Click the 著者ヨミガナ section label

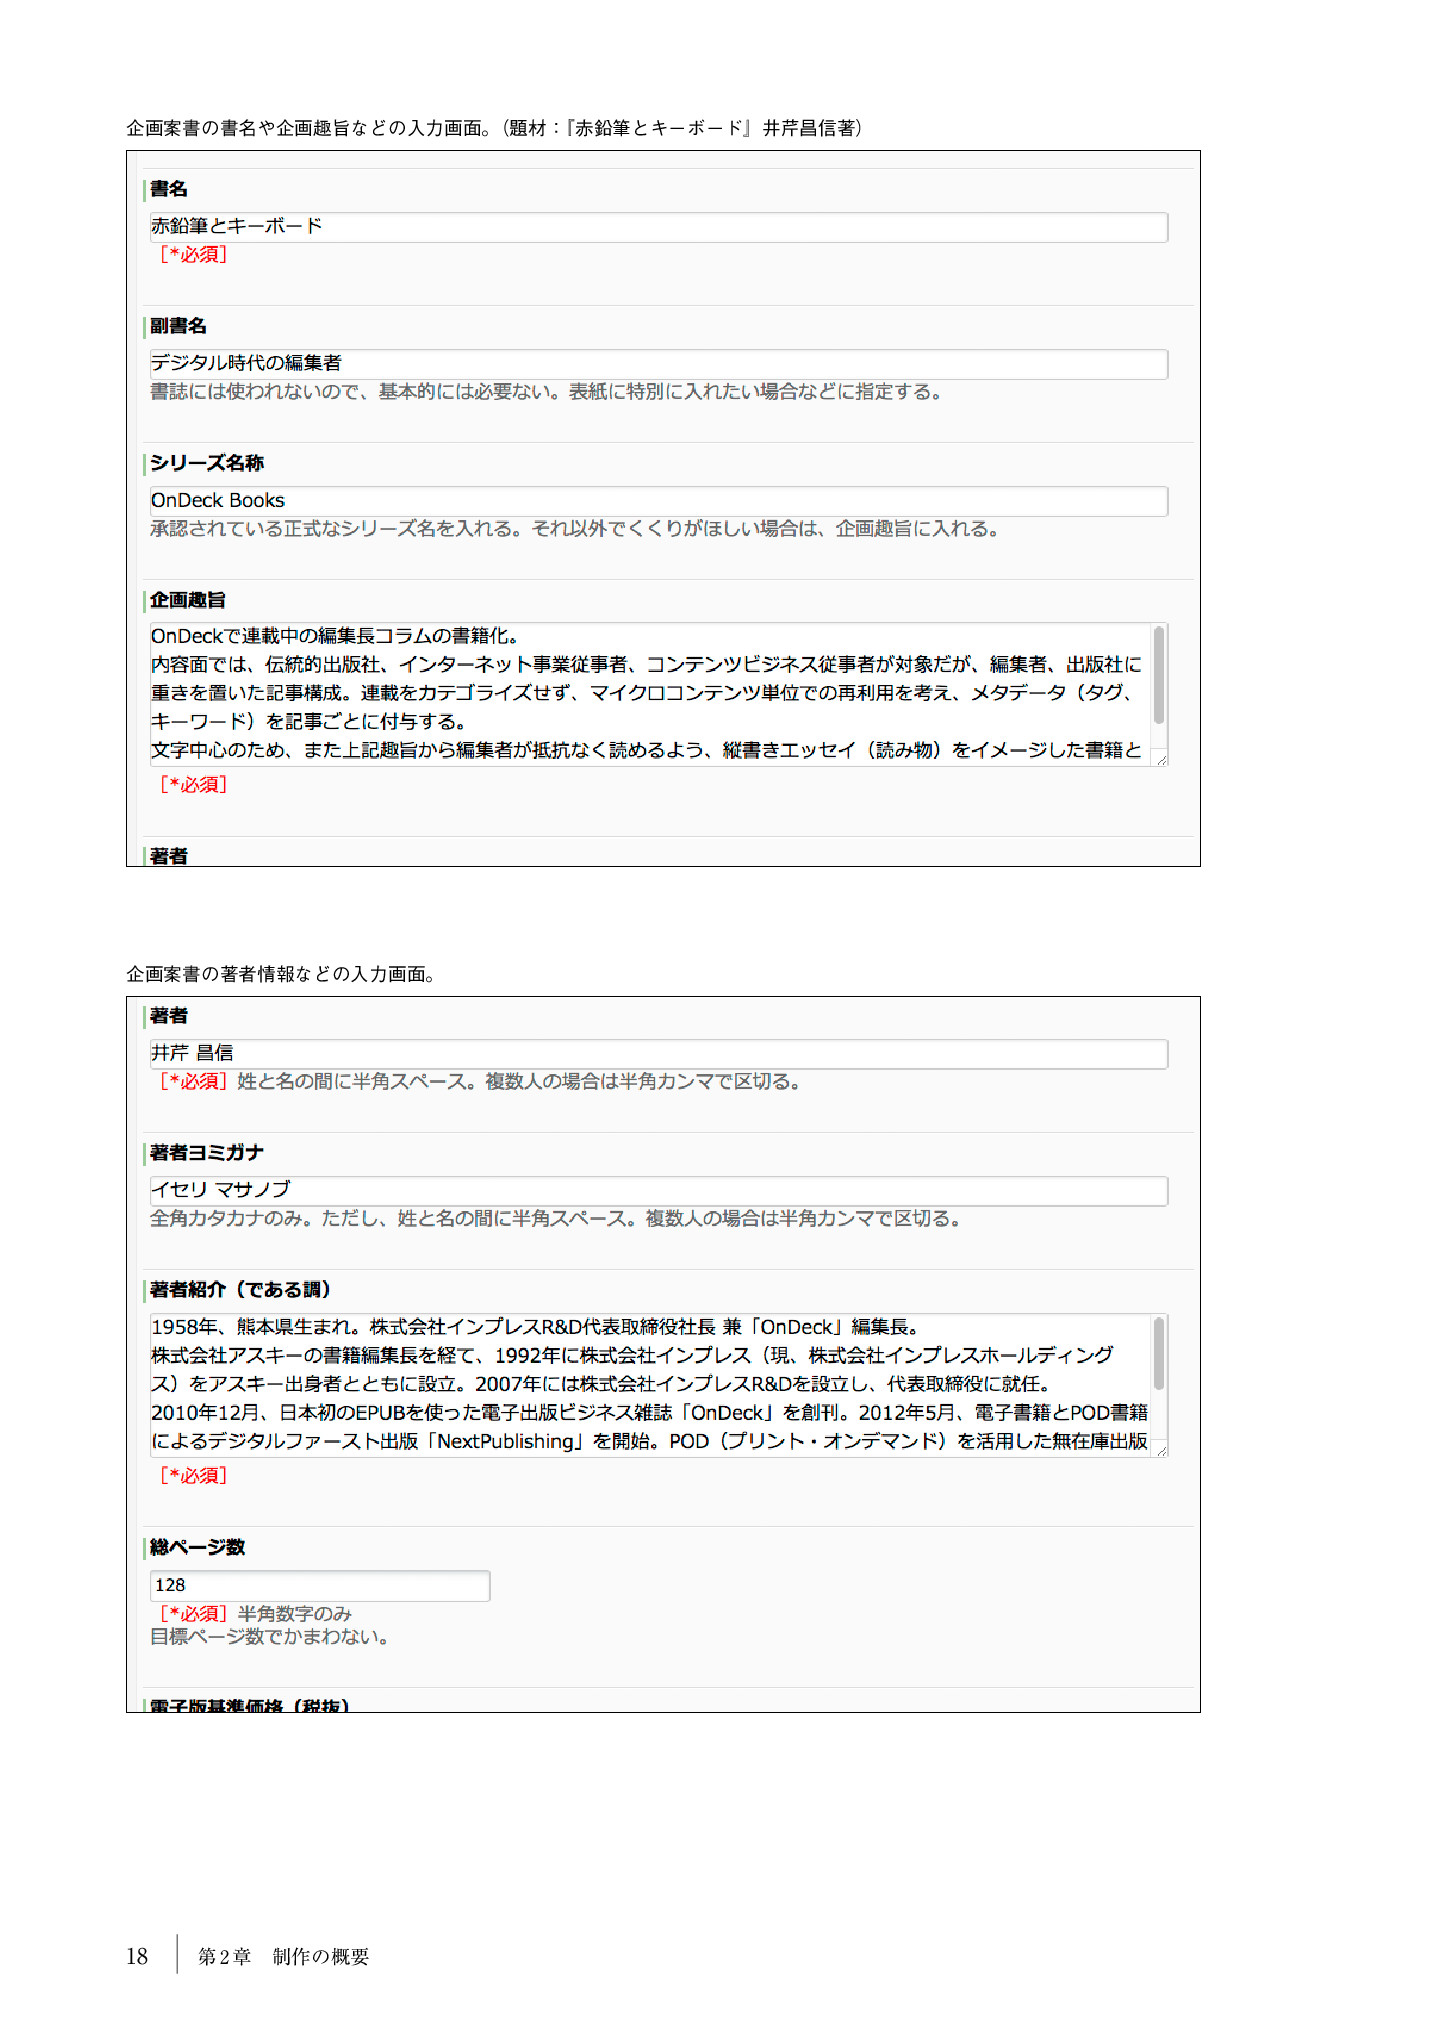207,1153
